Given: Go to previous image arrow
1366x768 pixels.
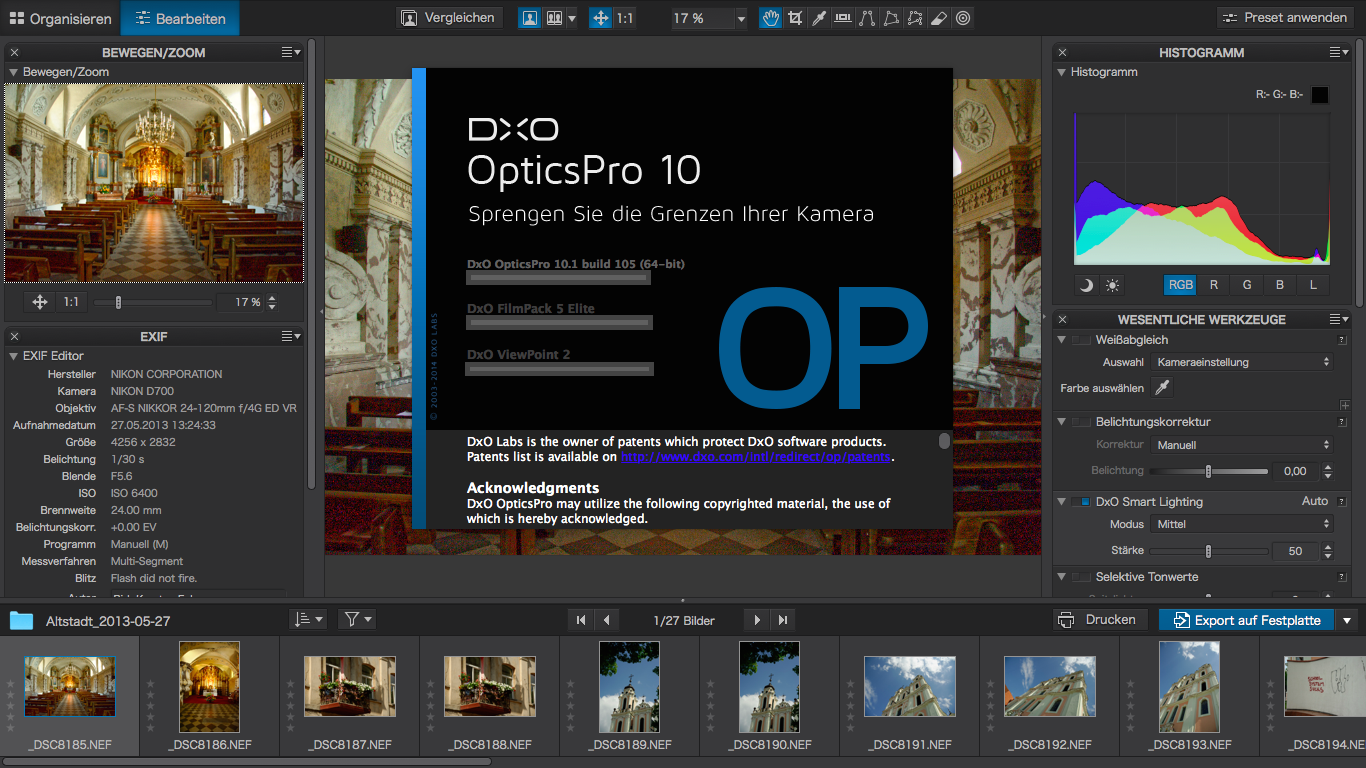Looking at the screenshot, I should pyautogui.click(x=607, y=620).
